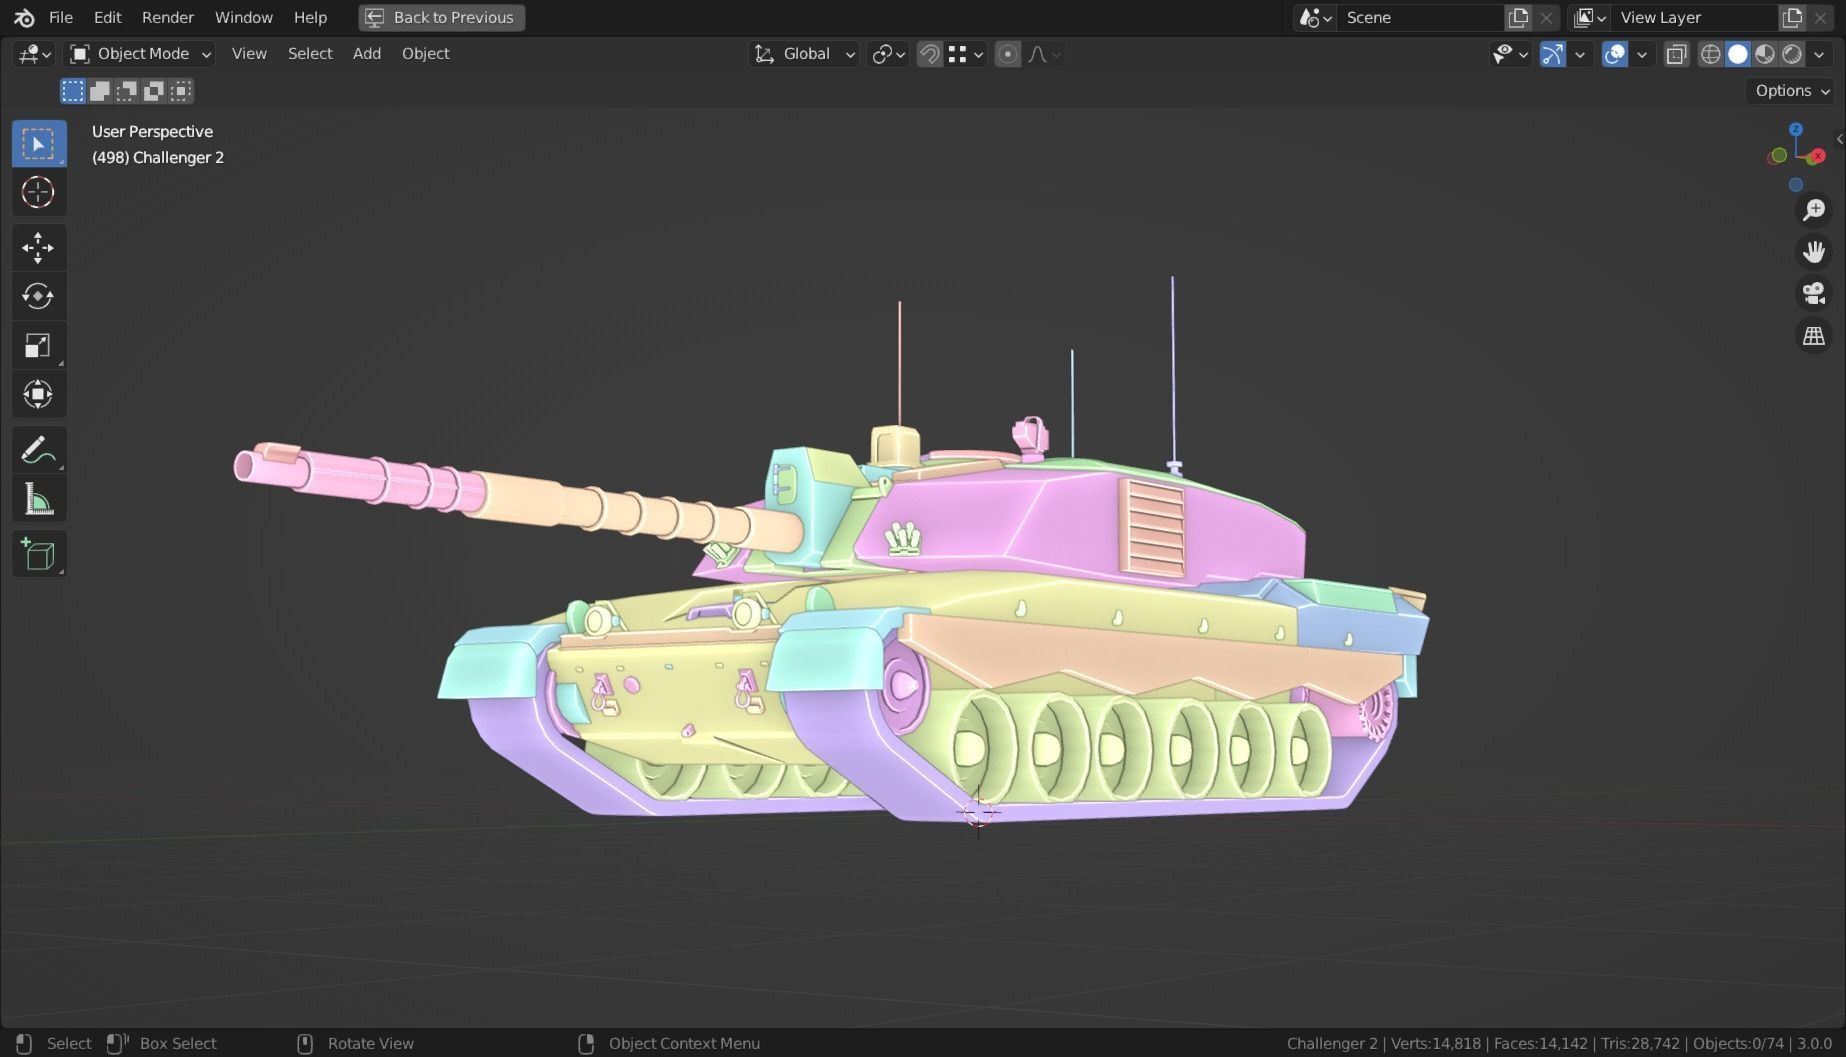Open the viewport Select menu

pyautogui.click(x=310, y=54)
